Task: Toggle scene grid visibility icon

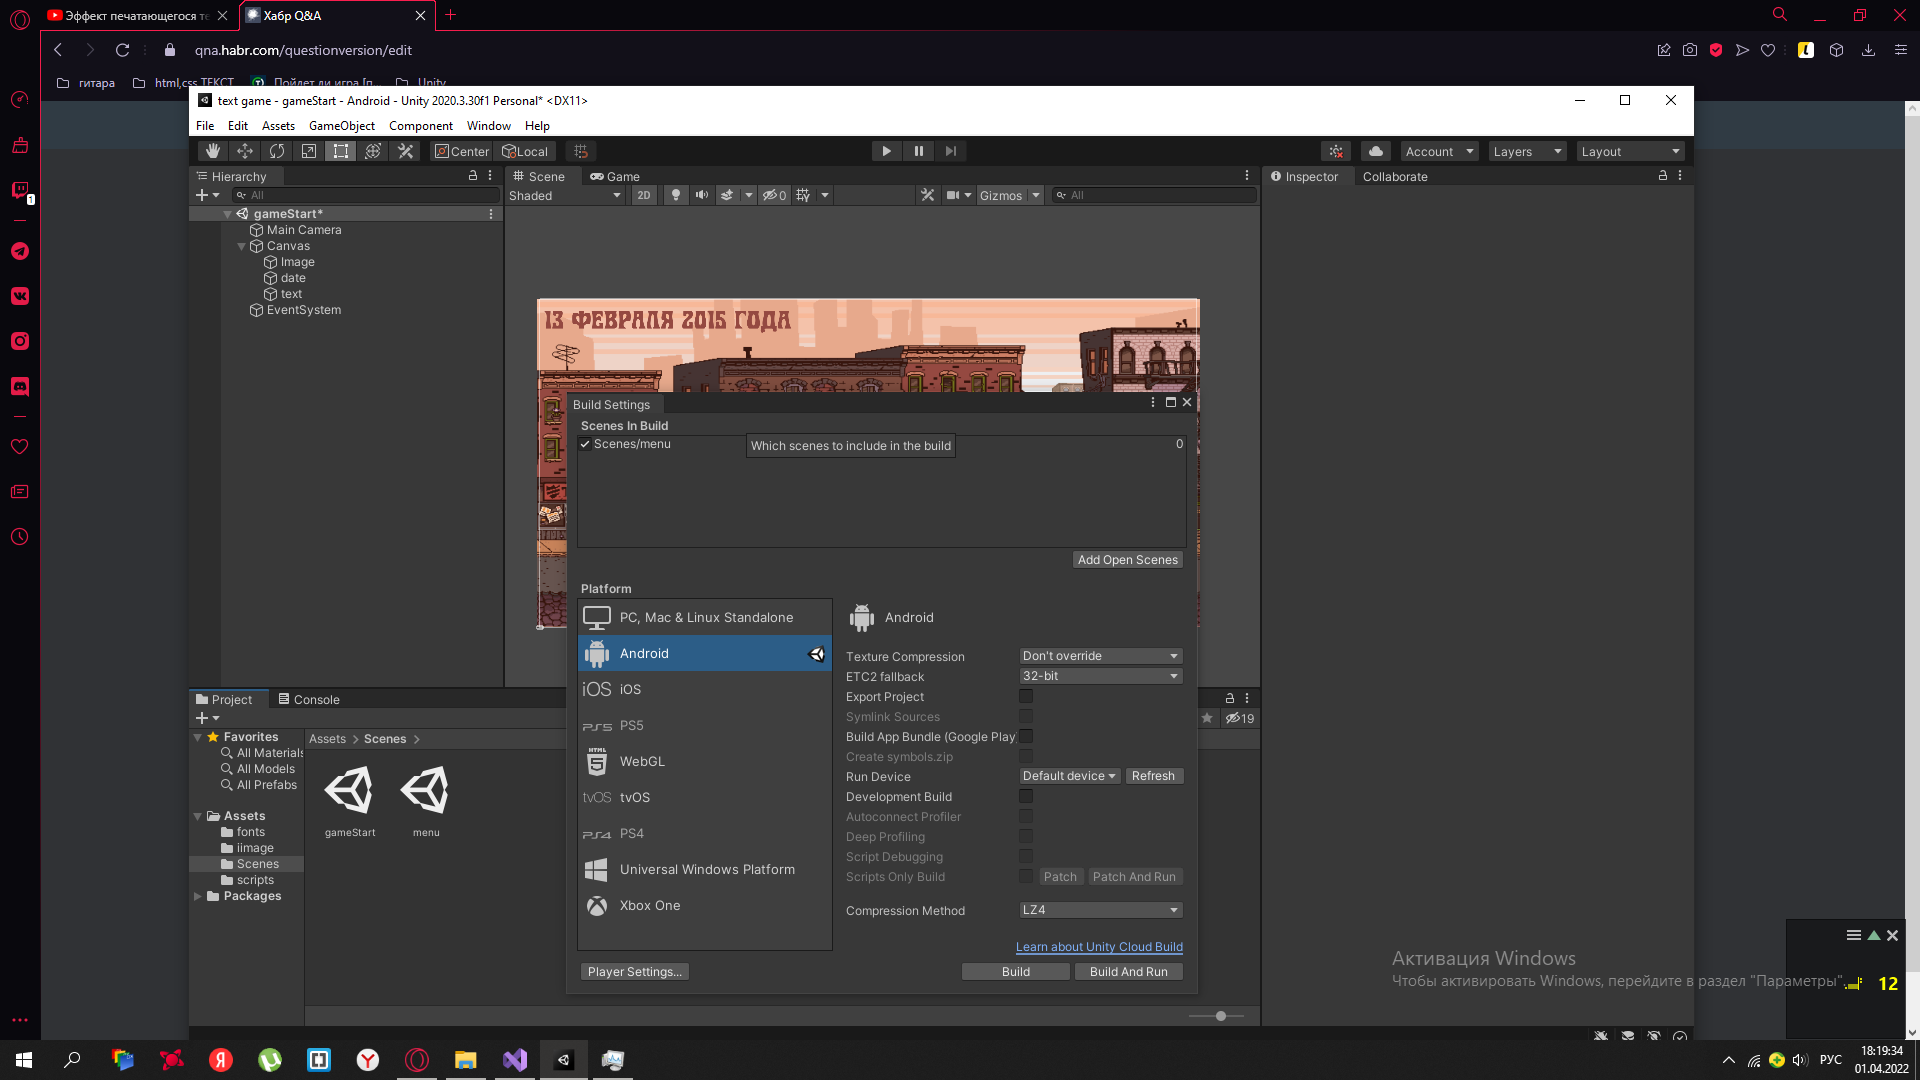Action: tap(803, 195)
